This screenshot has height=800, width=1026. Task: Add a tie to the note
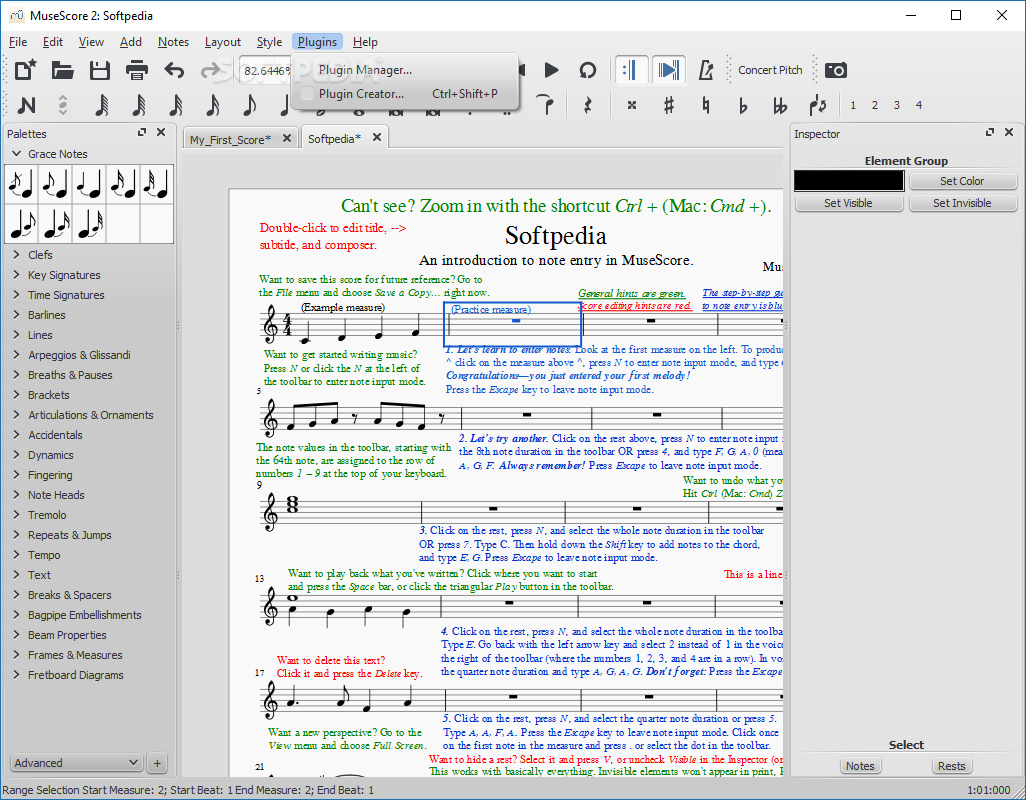tap(546, 105)
